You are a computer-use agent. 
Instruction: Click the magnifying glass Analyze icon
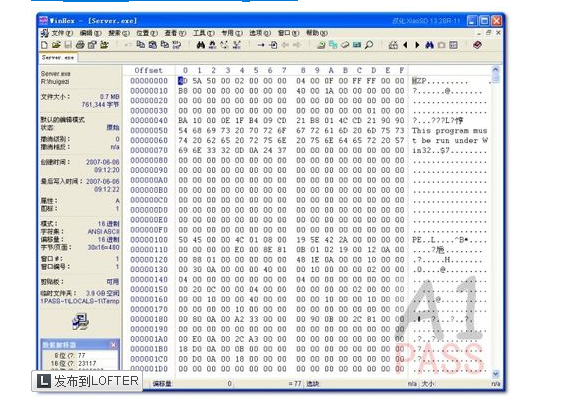(x=369, y=45)
